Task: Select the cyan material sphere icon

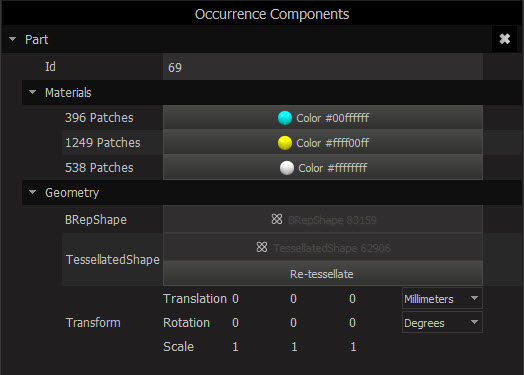Action: [x=285, y=118]
